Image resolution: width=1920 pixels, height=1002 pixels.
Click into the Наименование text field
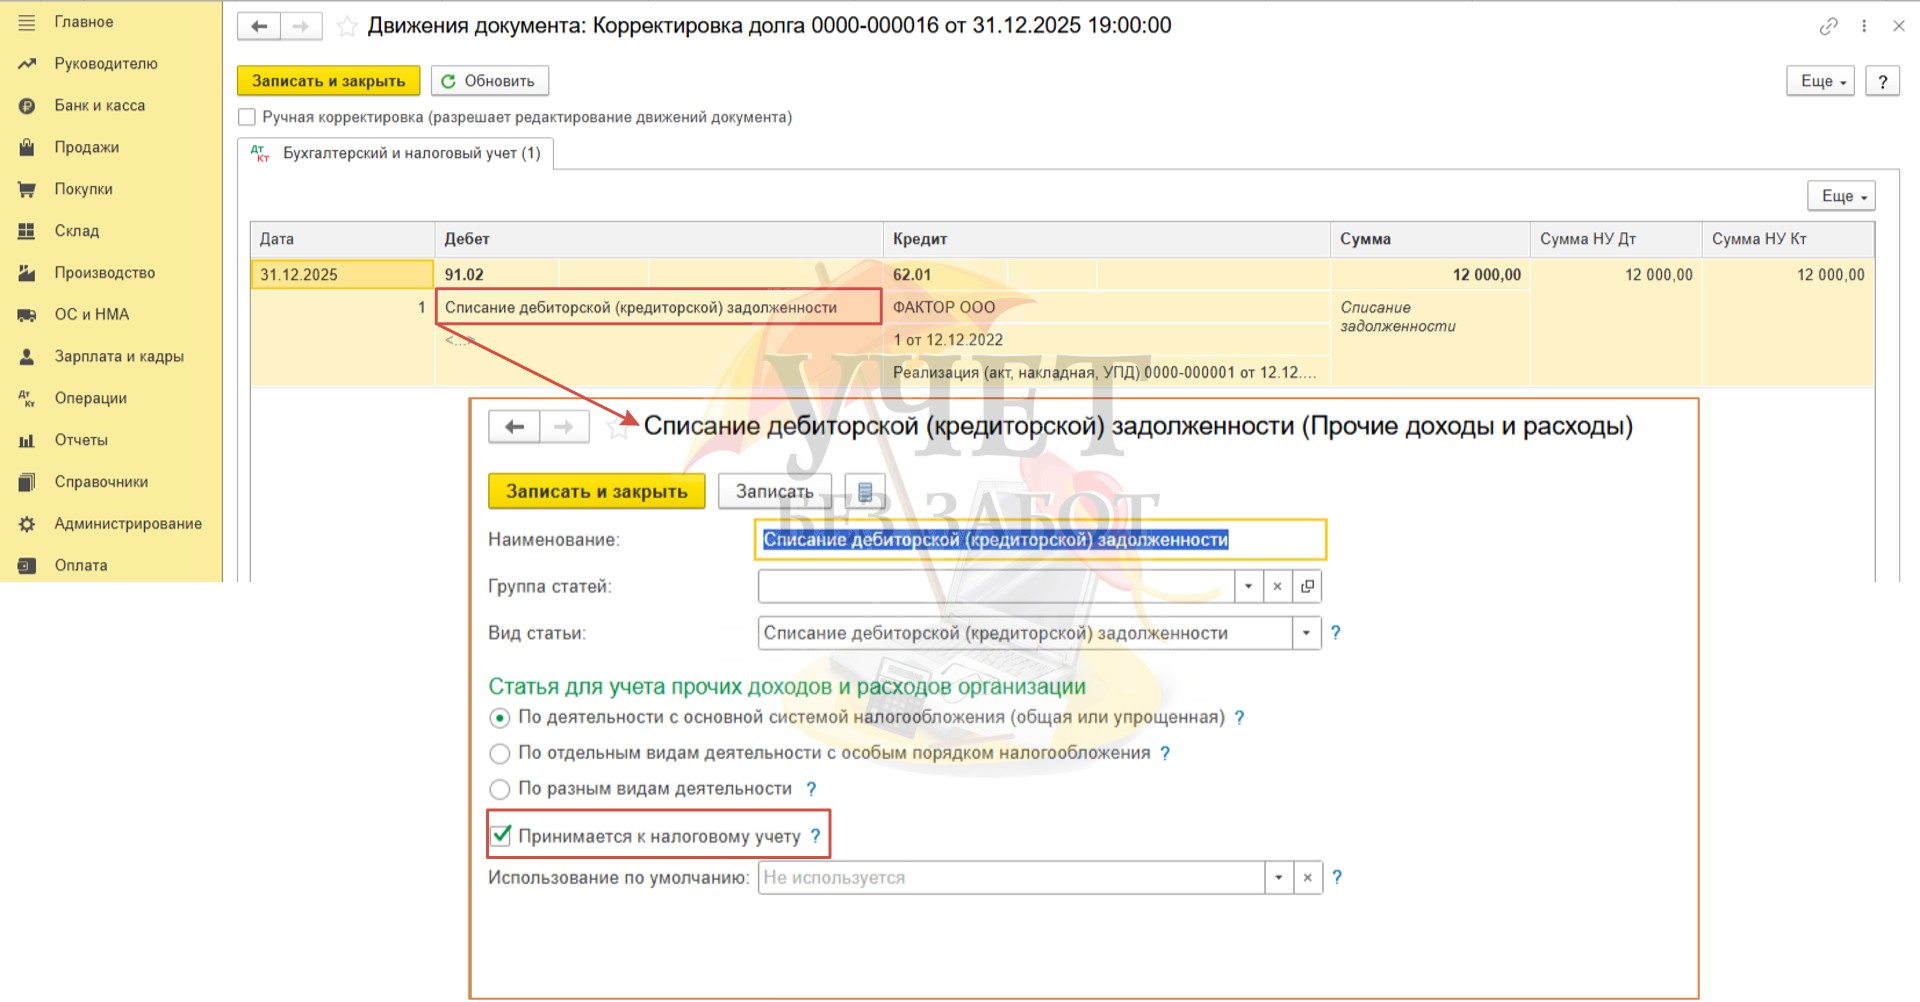click(1040, 540)
